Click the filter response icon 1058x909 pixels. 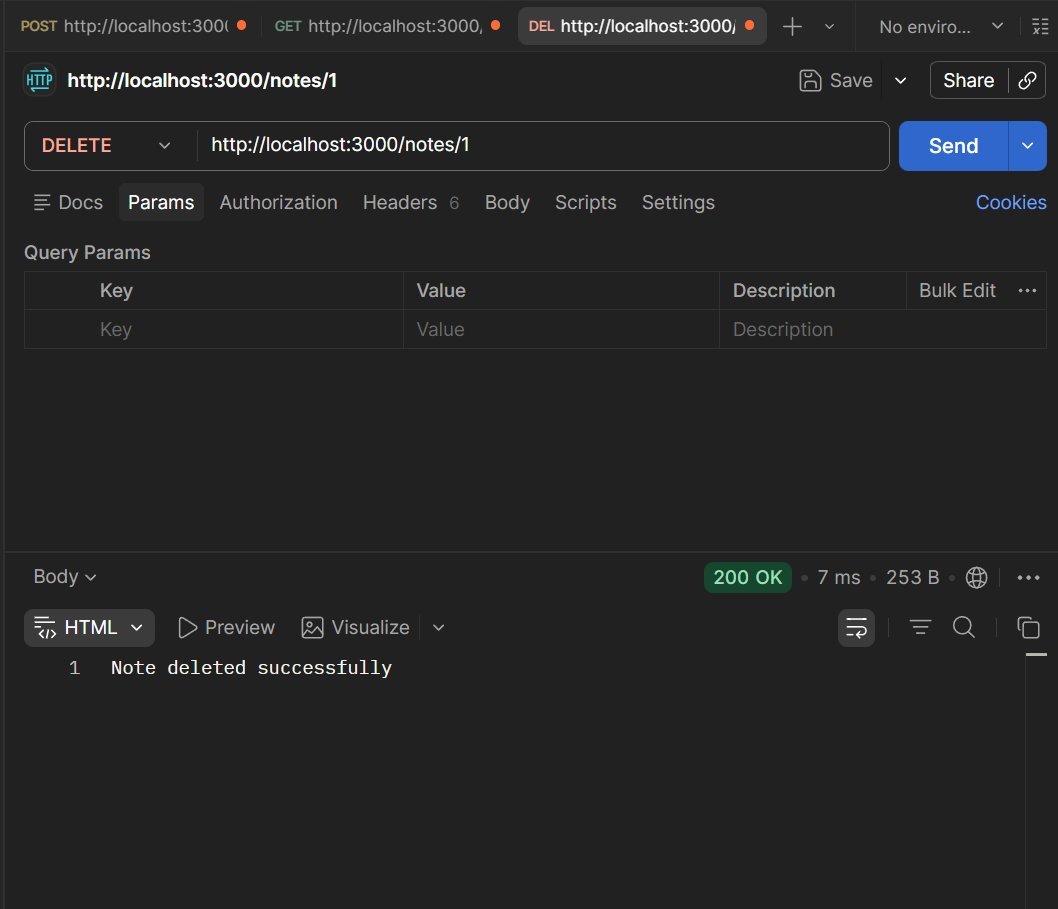pos(920,628)
